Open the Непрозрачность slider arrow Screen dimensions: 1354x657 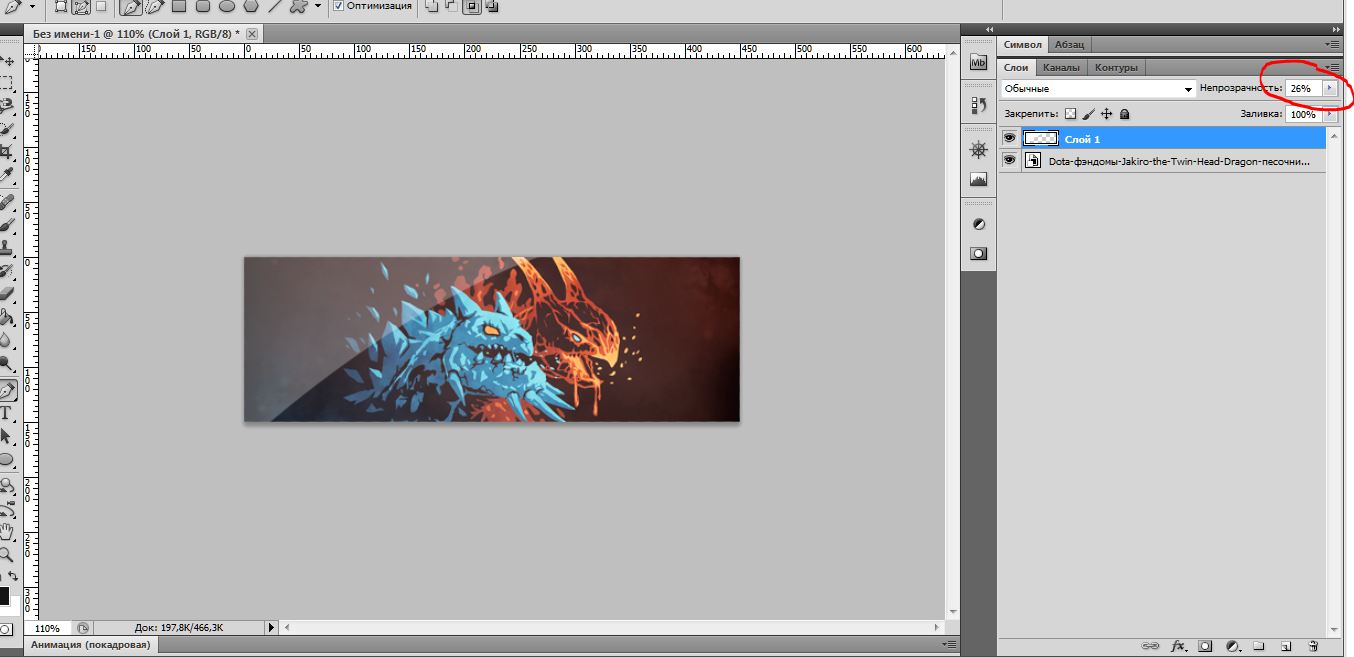click(1329, 88)
